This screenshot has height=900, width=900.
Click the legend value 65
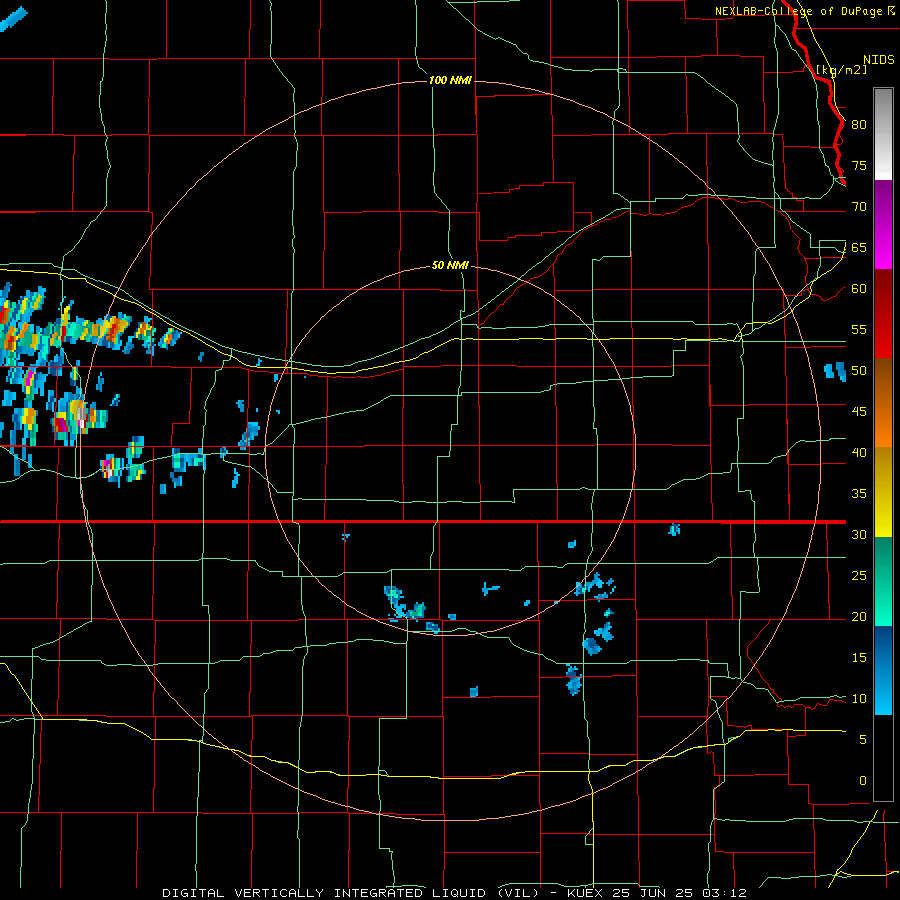click(859, 247)
